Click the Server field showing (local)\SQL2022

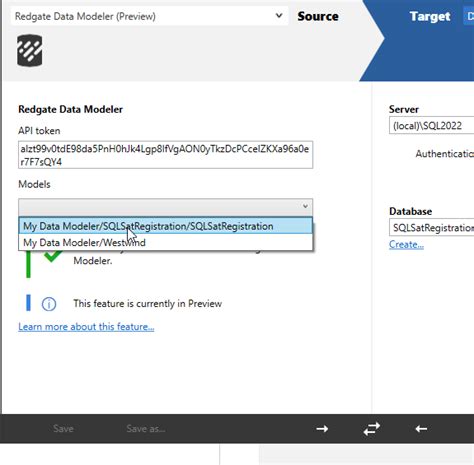point(431,125)
